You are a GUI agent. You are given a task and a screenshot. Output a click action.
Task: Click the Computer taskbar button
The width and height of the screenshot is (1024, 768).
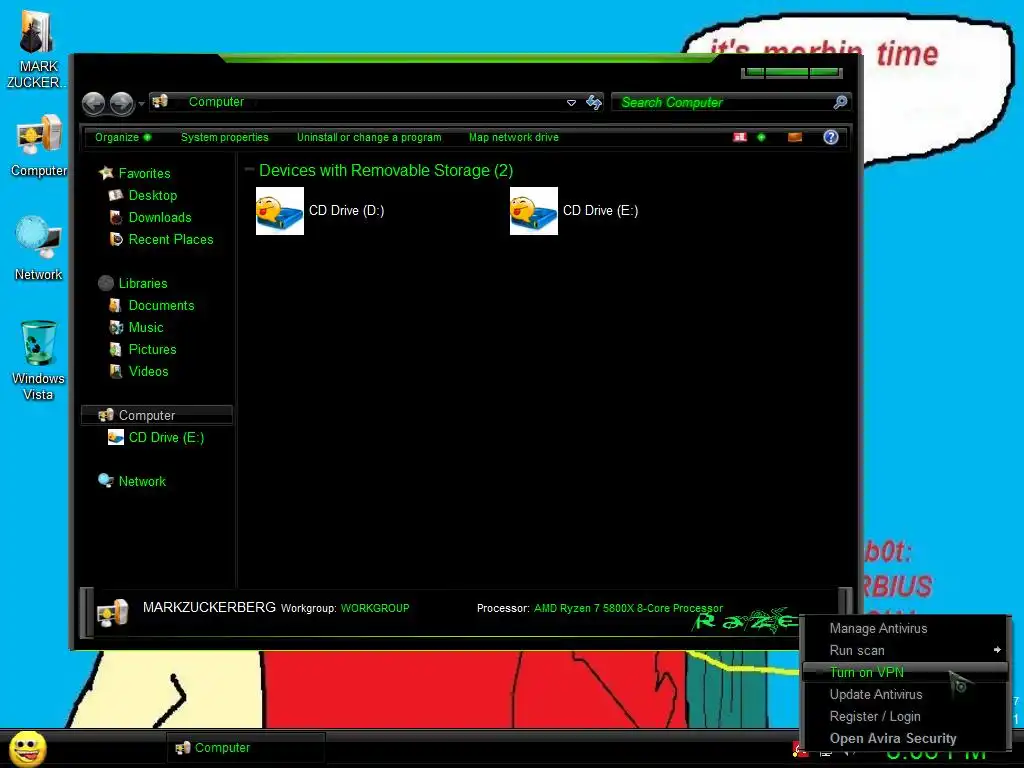(x=246, y=748)
